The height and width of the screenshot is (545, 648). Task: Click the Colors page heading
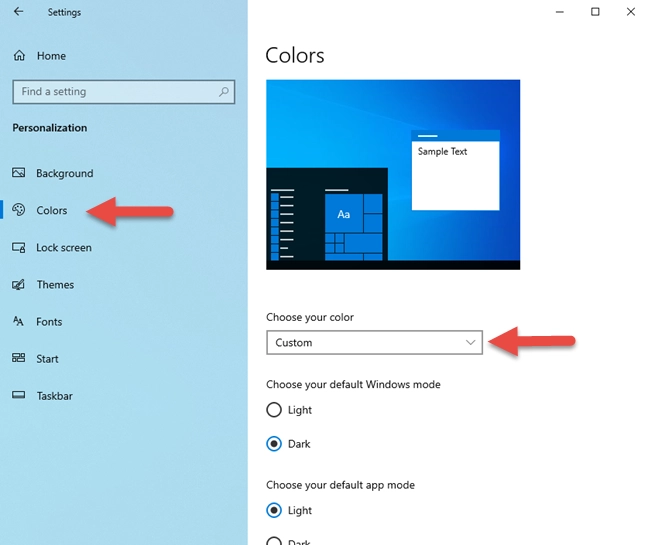[x=295, y=55]
